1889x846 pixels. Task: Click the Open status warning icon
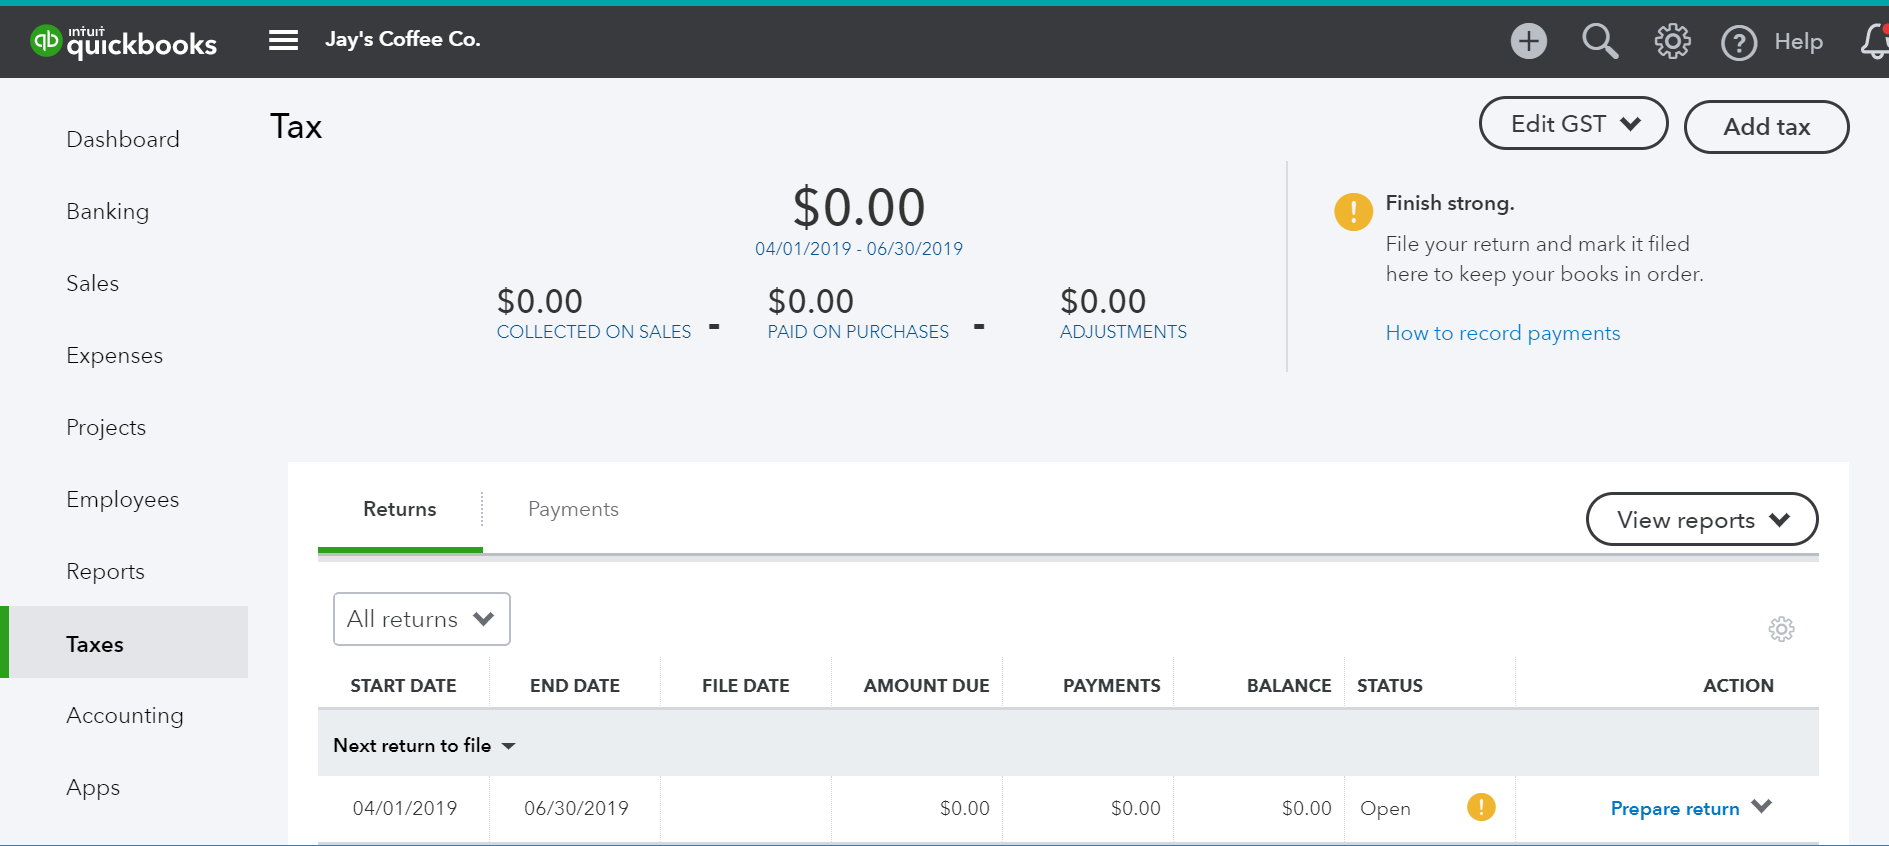click(1481, 806)
